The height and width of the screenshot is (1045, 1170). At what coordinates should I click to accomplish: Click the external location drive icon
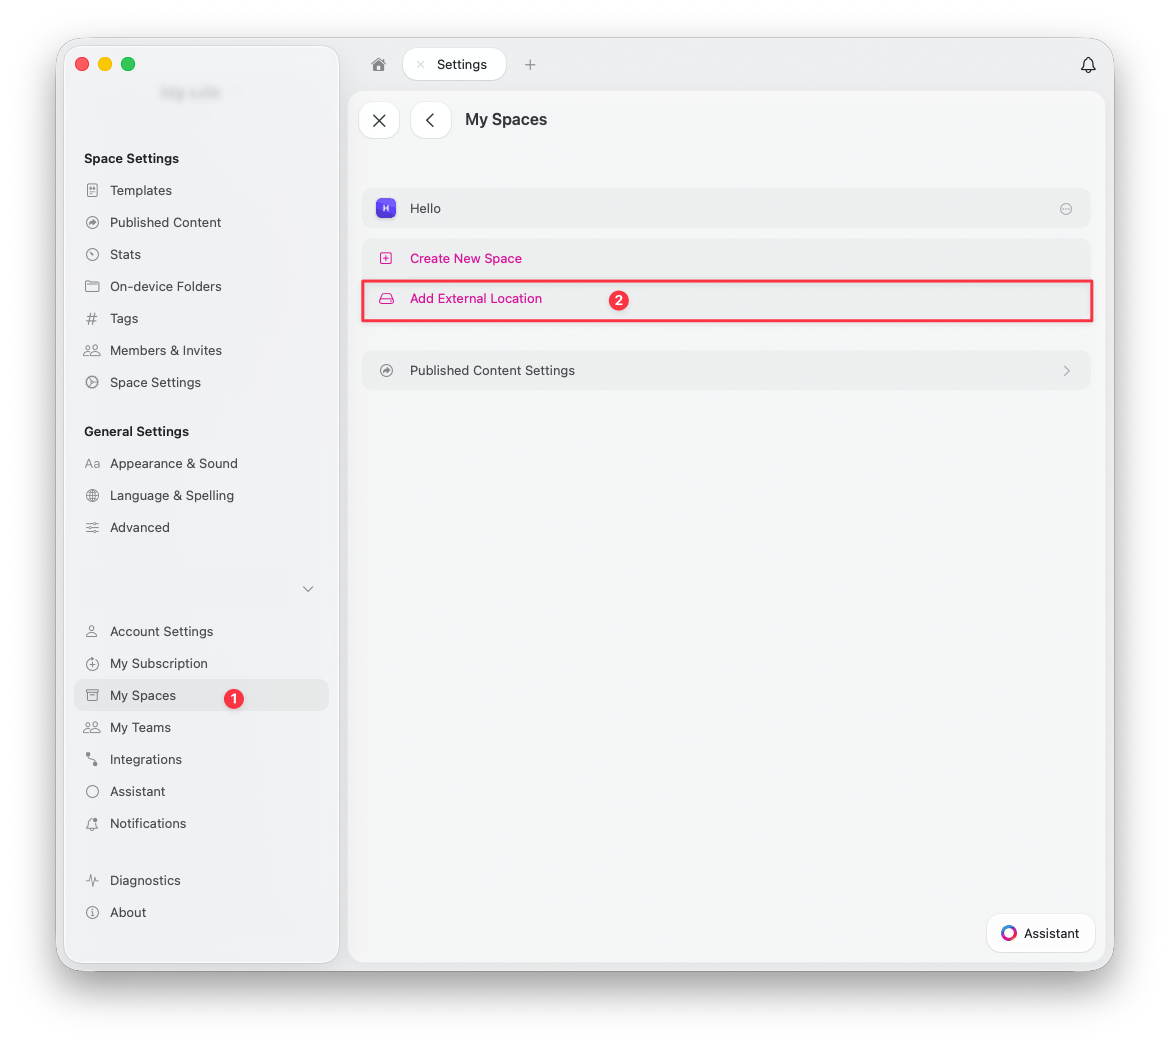(x=387, y=299)
